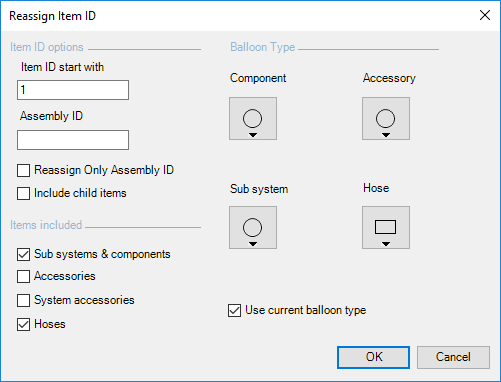The height and width of the screenshot is (382, 501).
Task: Toggle Use current balloon type
Action: (x=234, y=310)
